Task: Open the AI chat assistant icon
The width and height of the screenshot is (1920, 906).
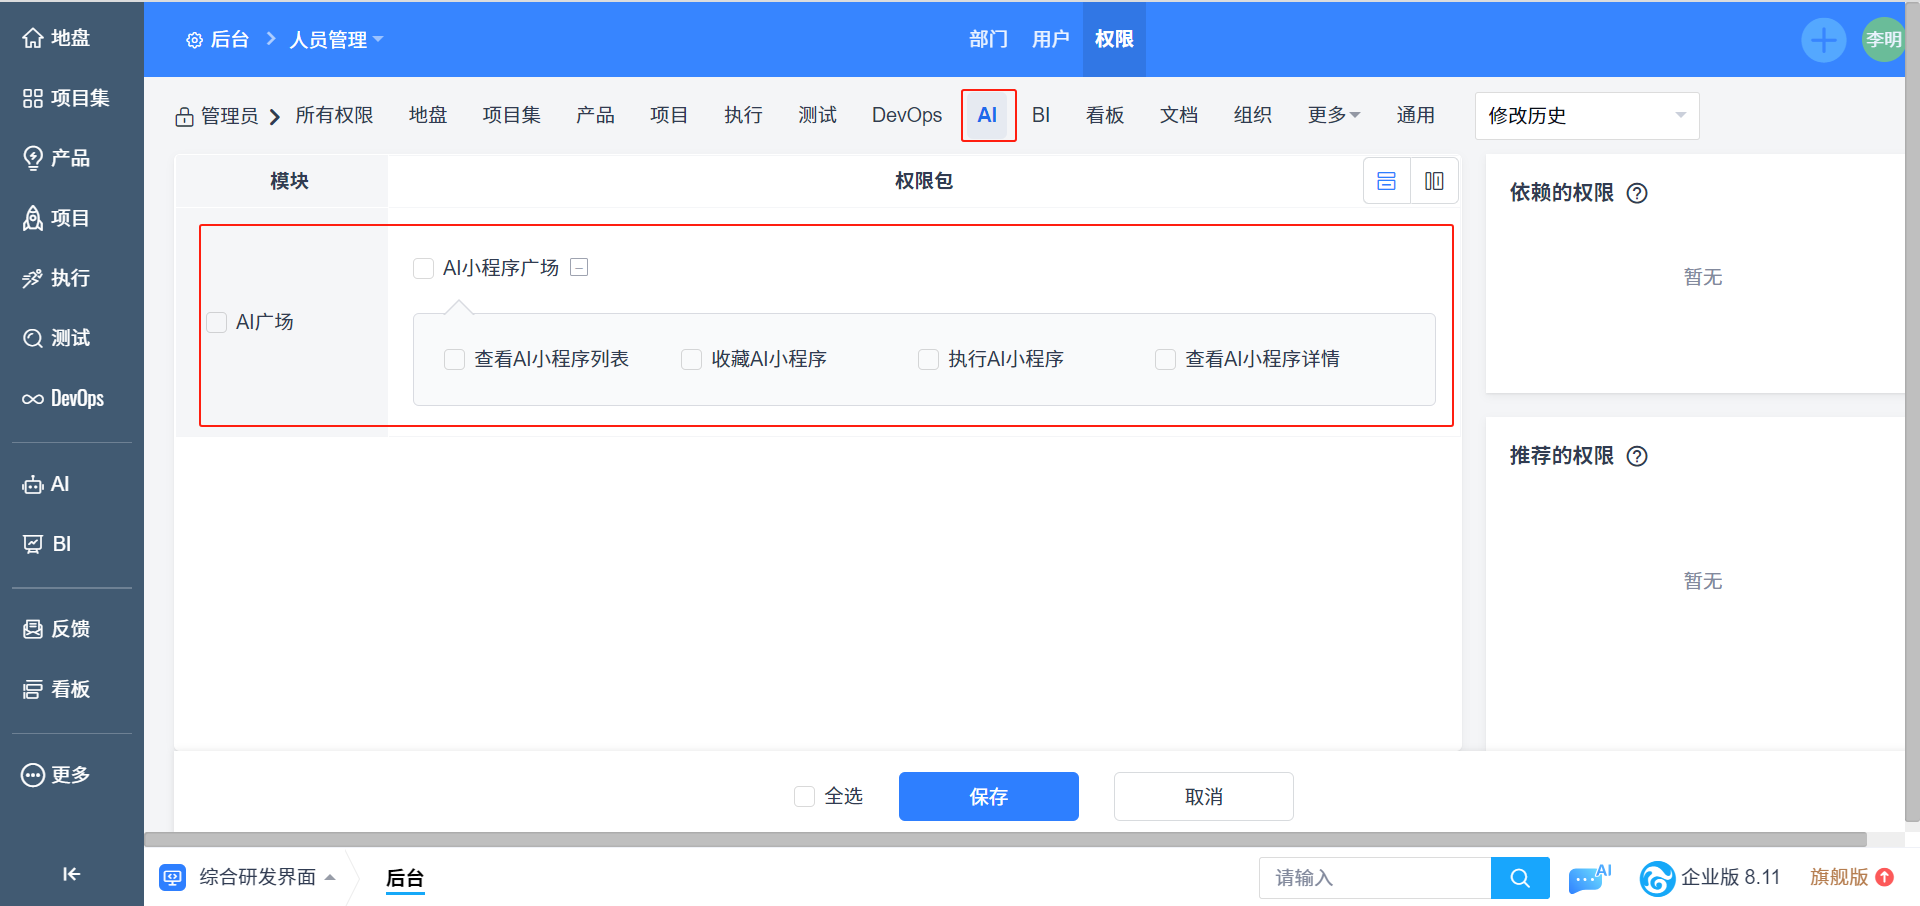Action: tap(1588, 878)
